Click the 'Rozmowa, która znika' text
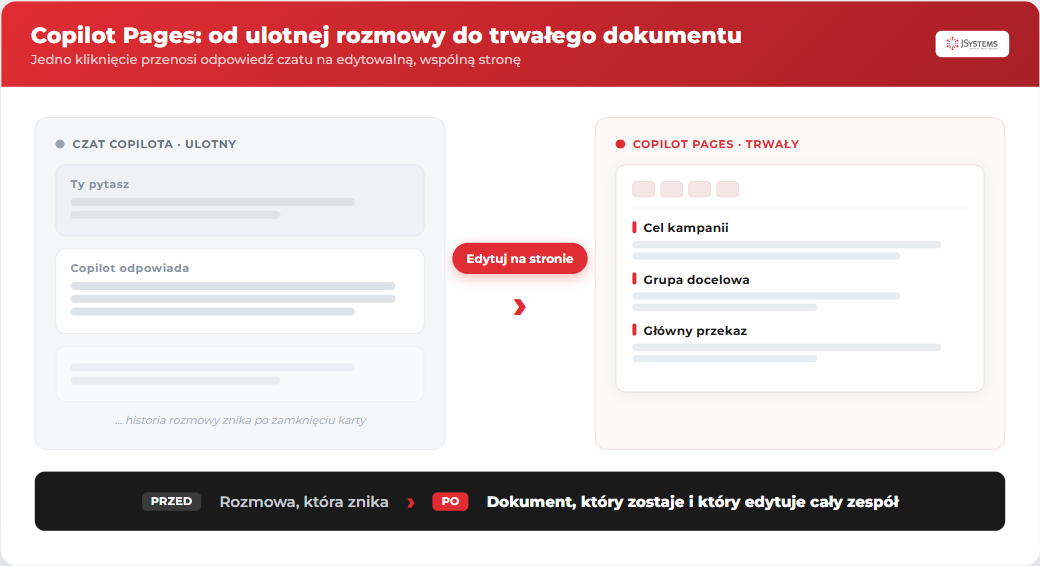The height and width of the screenshot is (566, 1040). click(304, 502)
